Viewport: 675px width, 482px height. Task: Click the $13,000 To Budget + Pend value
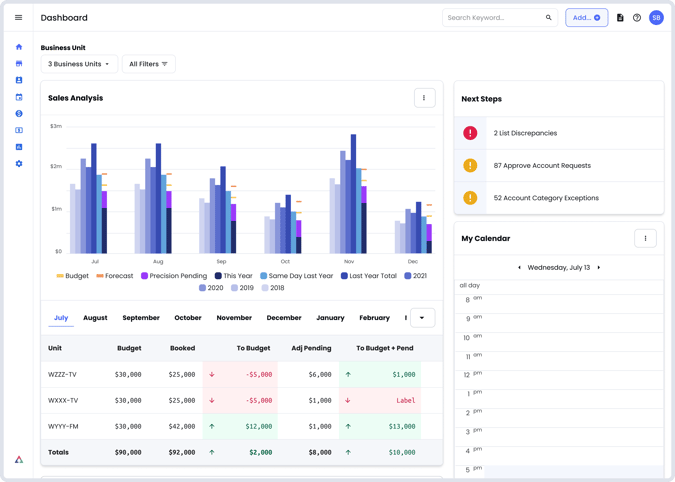coord(402,426)
